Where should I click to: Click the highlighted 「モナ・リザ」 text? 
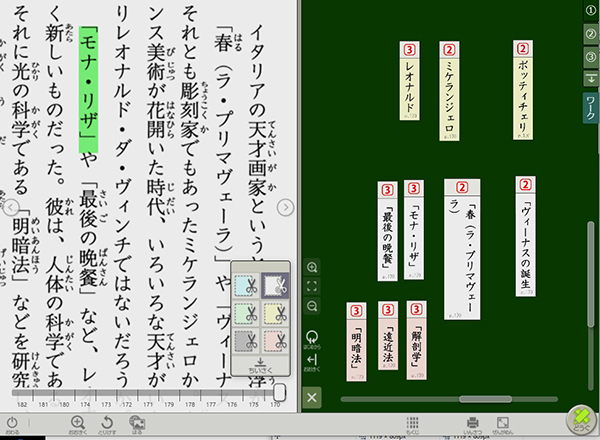(x=88, y=90)
